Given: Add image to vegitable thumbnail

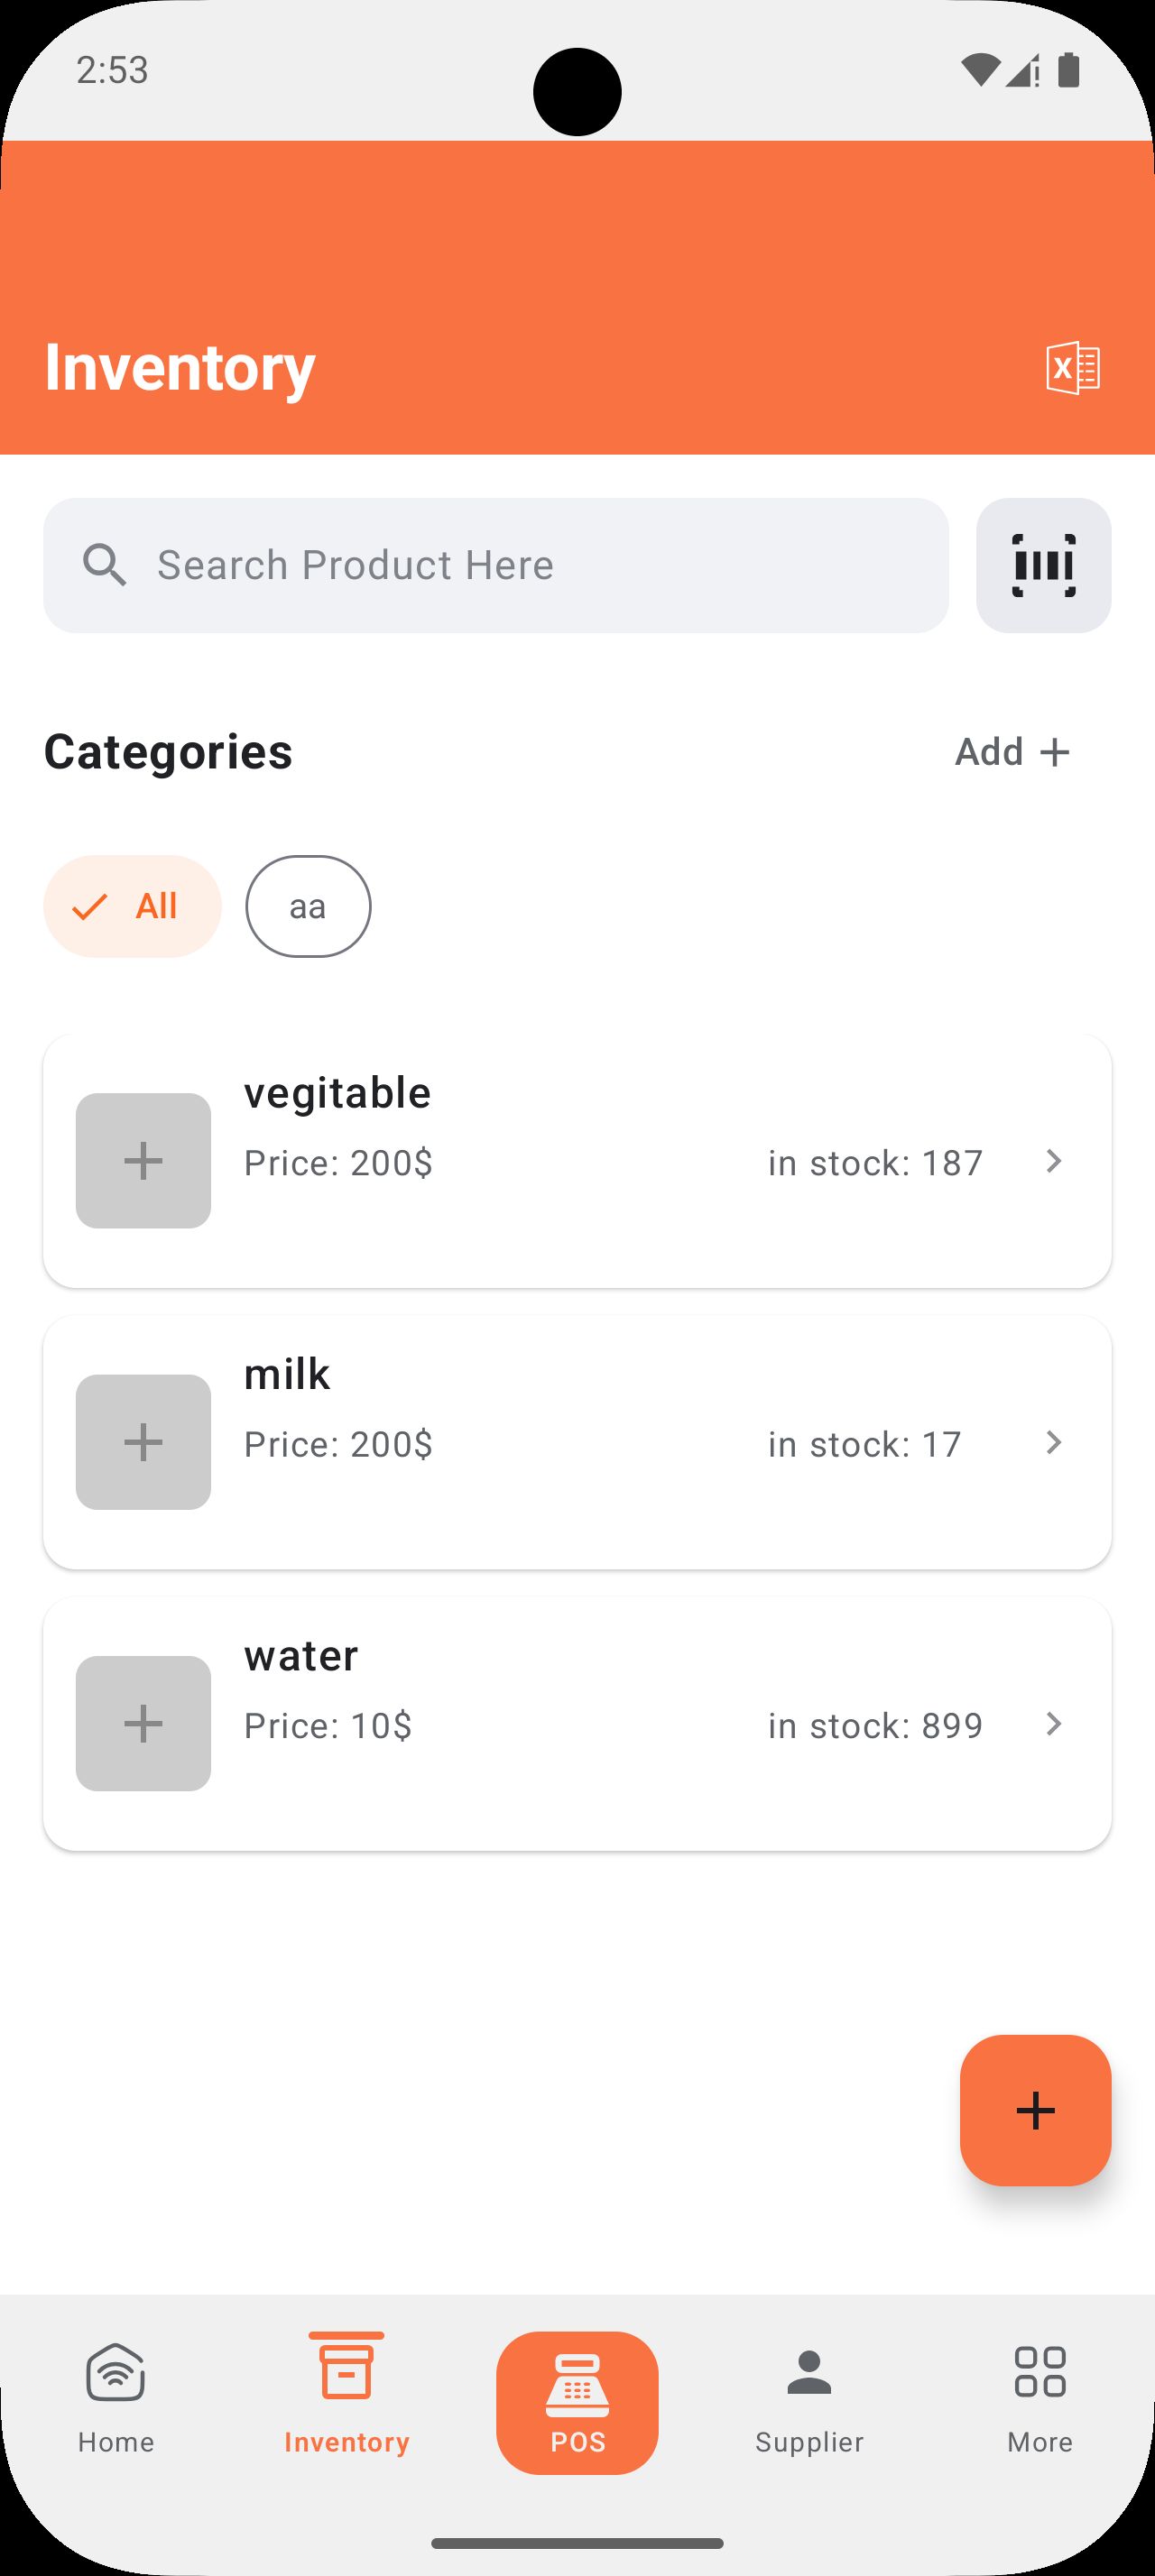Looking at the screenshot, I should tap(143, 1161).
